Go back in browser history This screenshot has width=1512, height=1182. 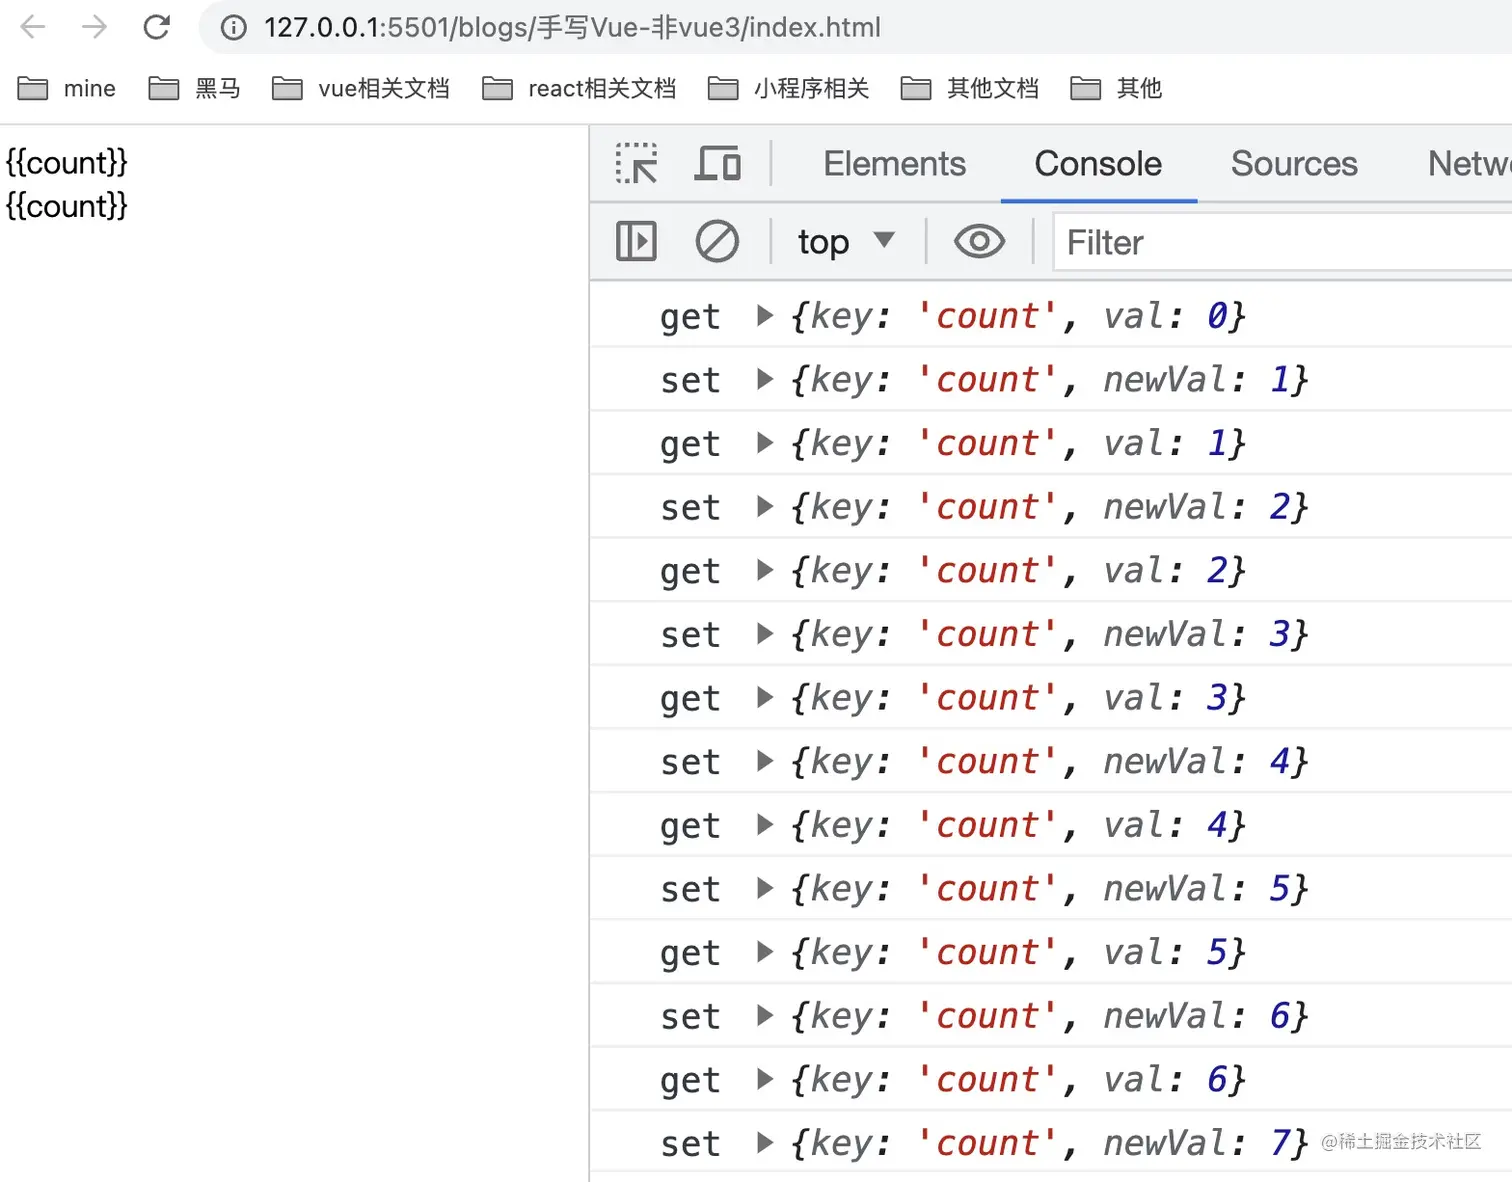pyautogui.click(x=33, y=27)
